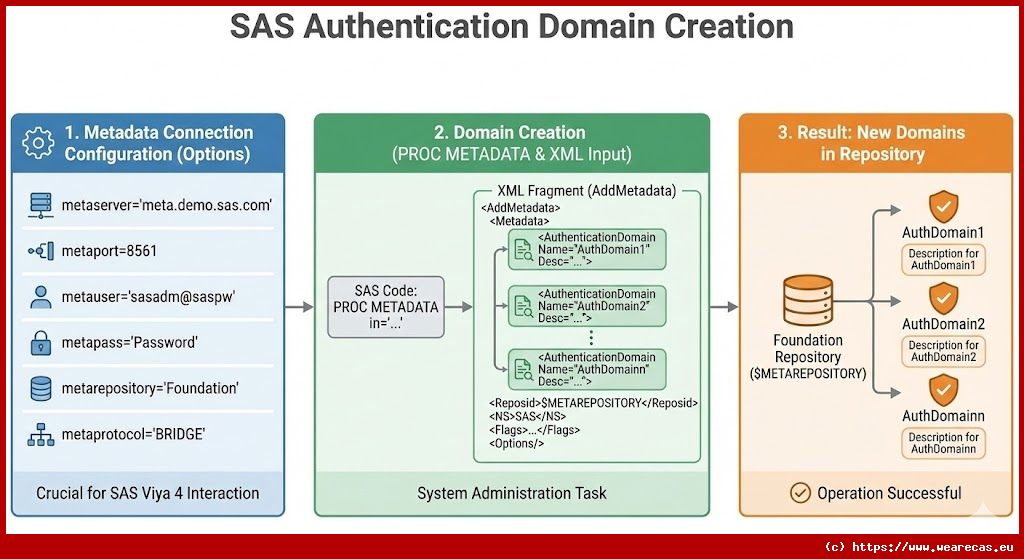Select the AuthDomainn XML entry box
Image resolution: width=1024 pixels, height=559 pixels.
click(x=586, y=369)
